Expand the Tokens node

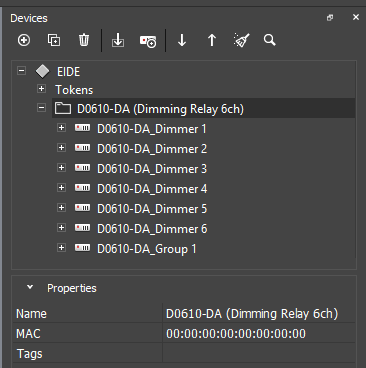click(41, 89)
